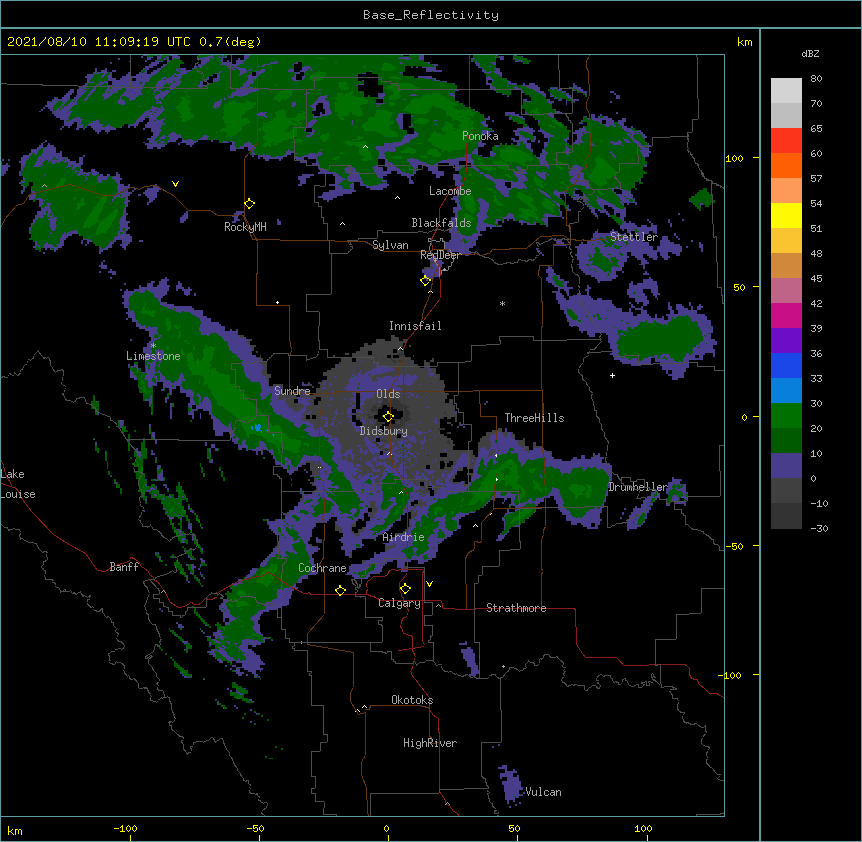Screen dimensions: 862x842
Task: Click the Sundre town label
Action: point(292,391)
